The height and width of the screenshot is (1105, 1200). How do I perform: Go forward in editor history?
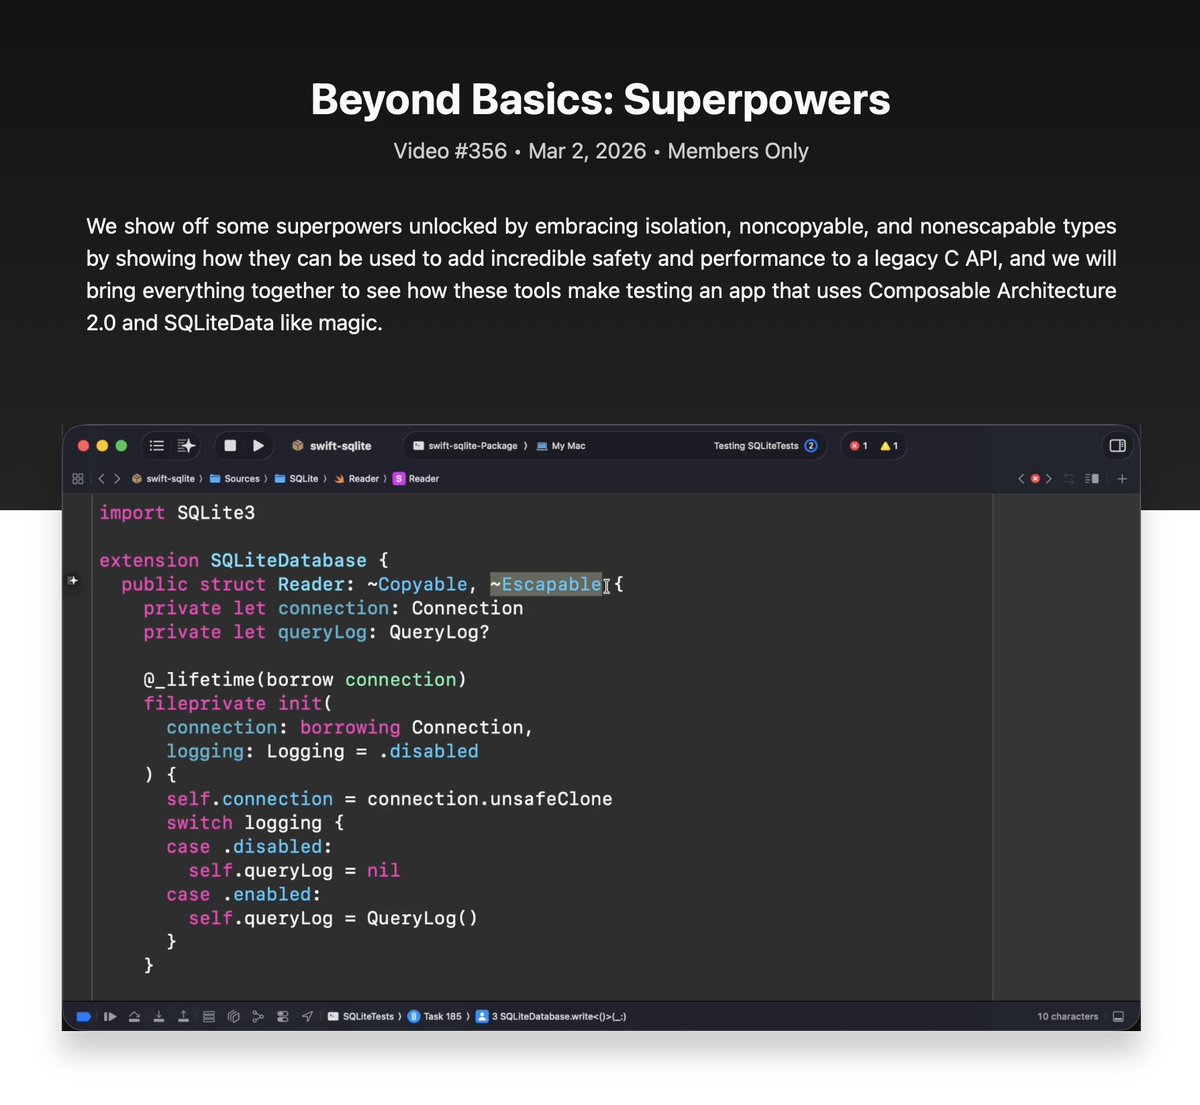[x=117, y=479]
